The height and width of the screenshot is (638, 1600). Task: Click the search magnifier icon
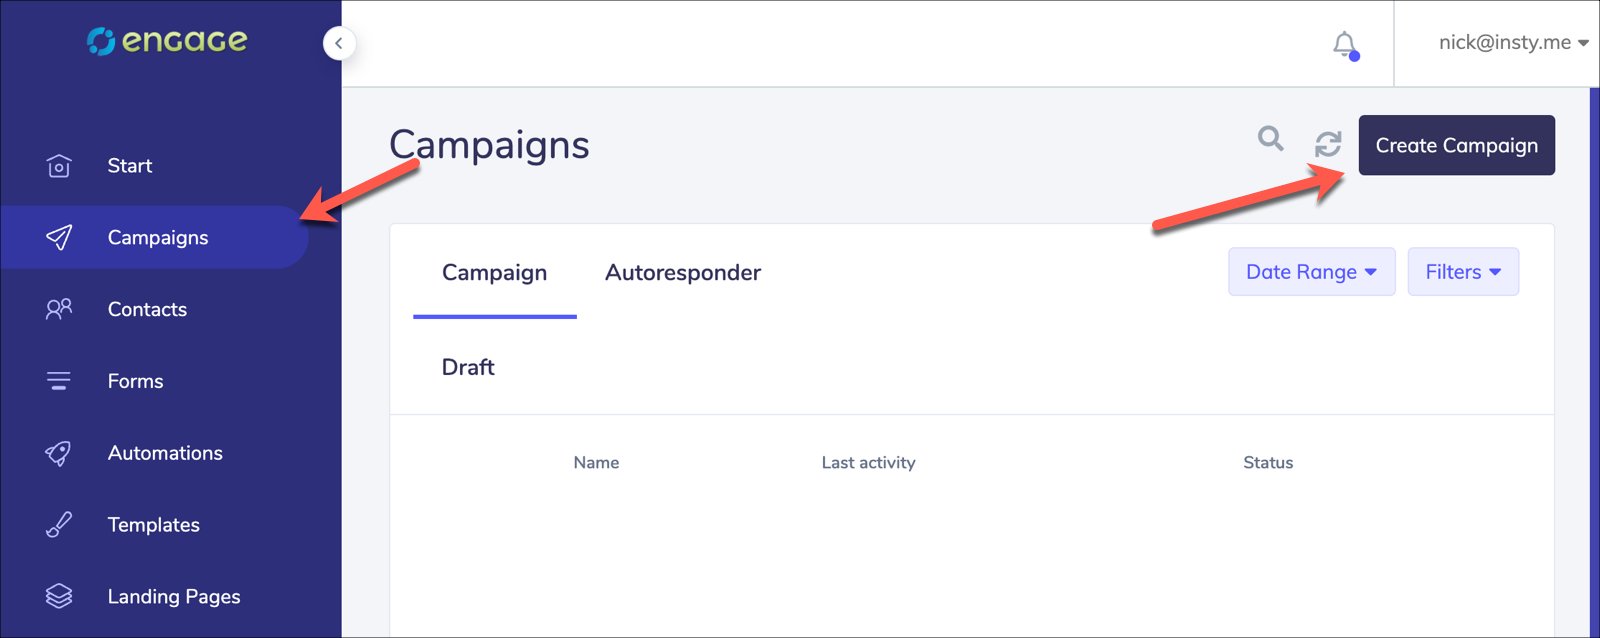click(x=1270, y=138)
